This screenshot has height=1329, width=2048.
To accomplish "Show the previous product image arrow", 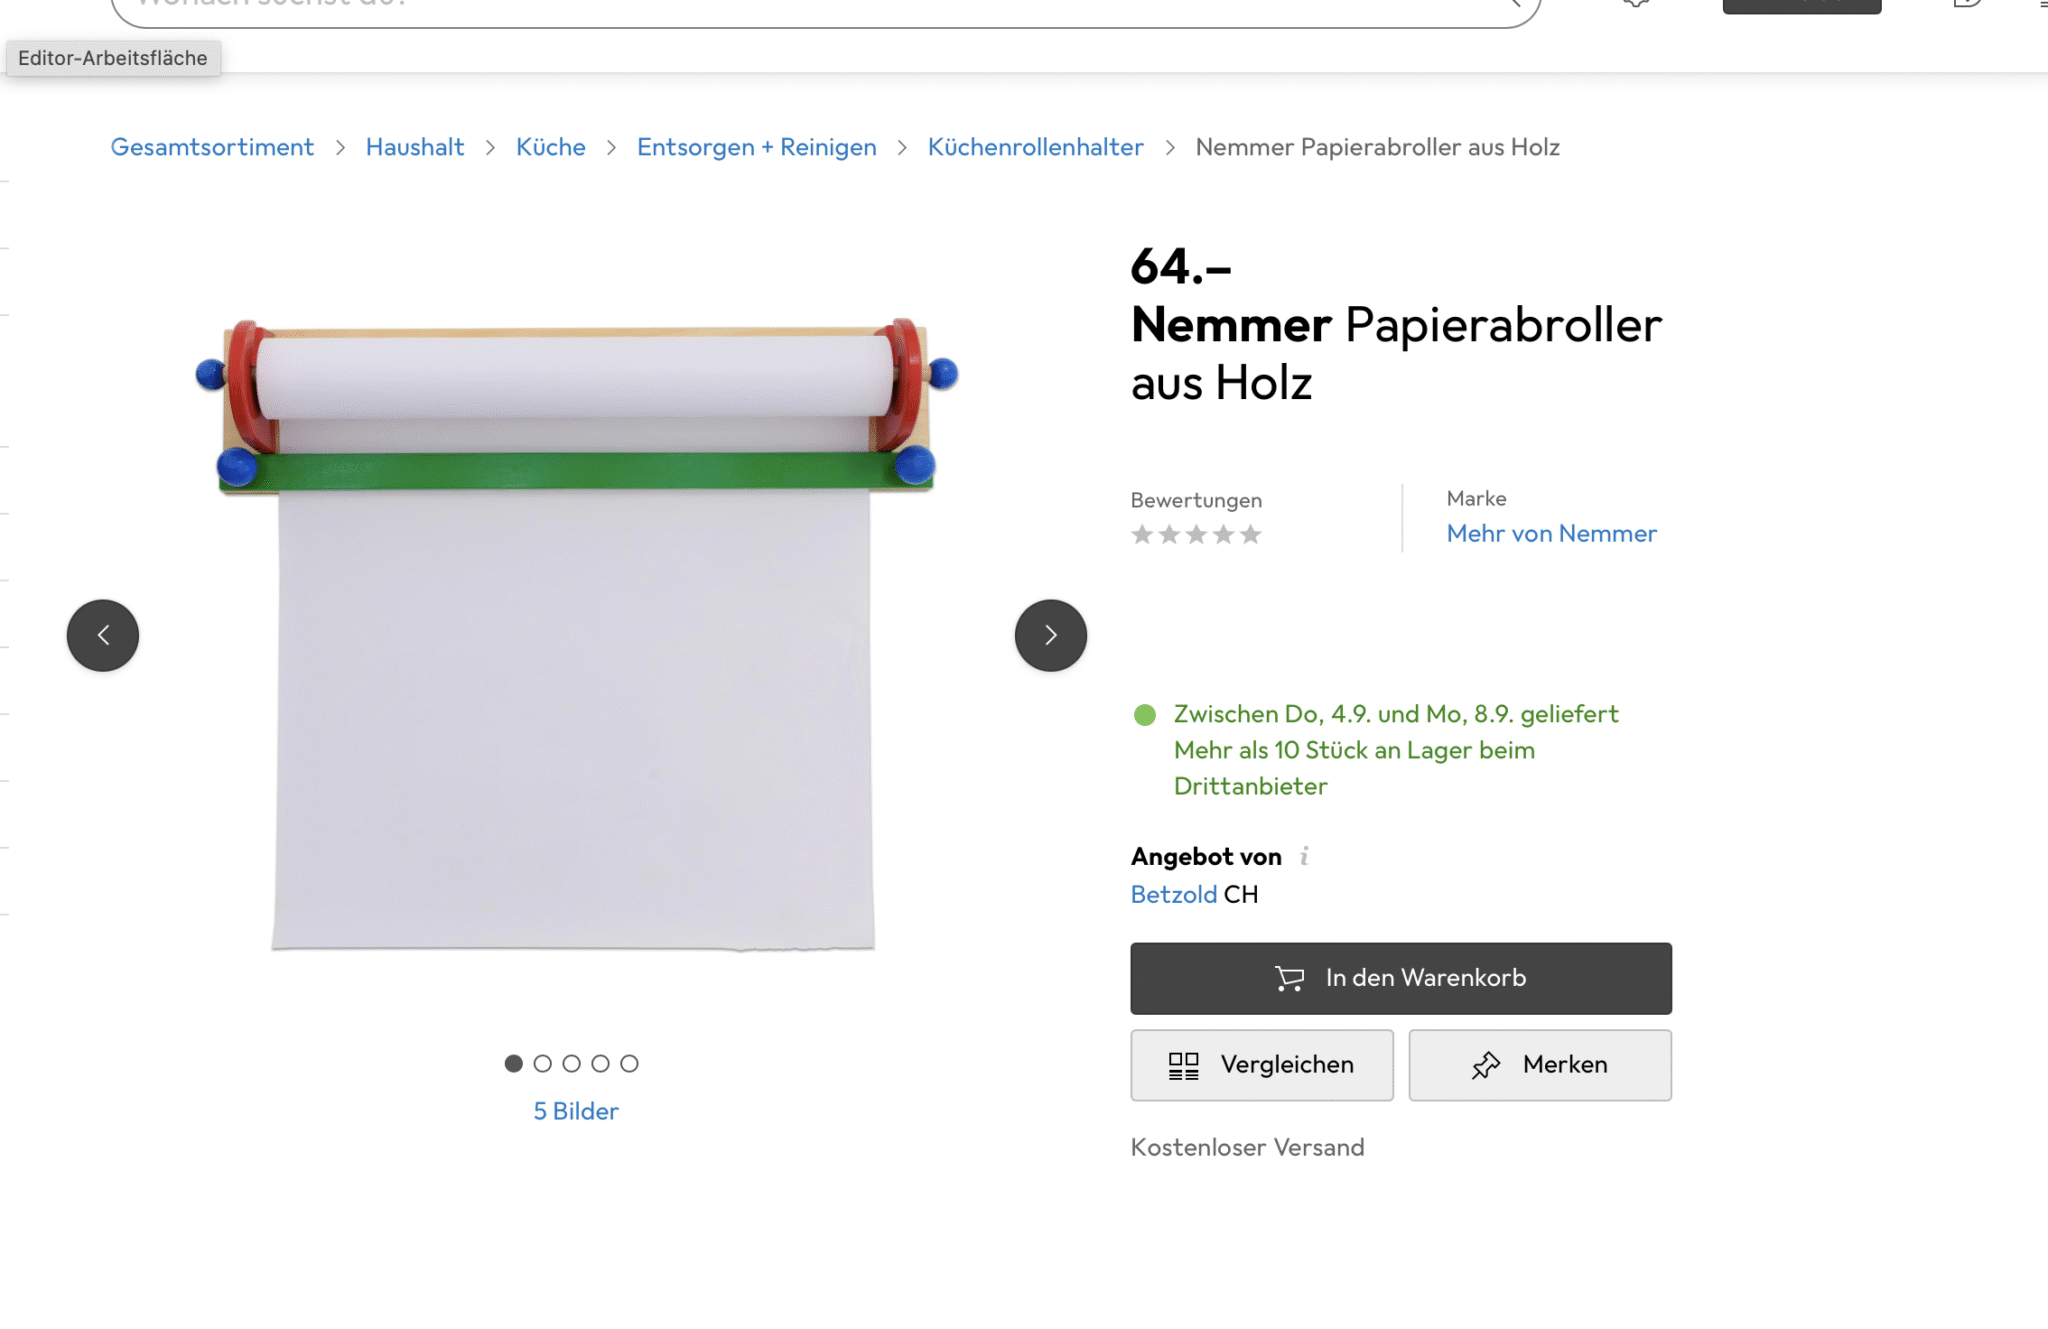I will (103, 635).
